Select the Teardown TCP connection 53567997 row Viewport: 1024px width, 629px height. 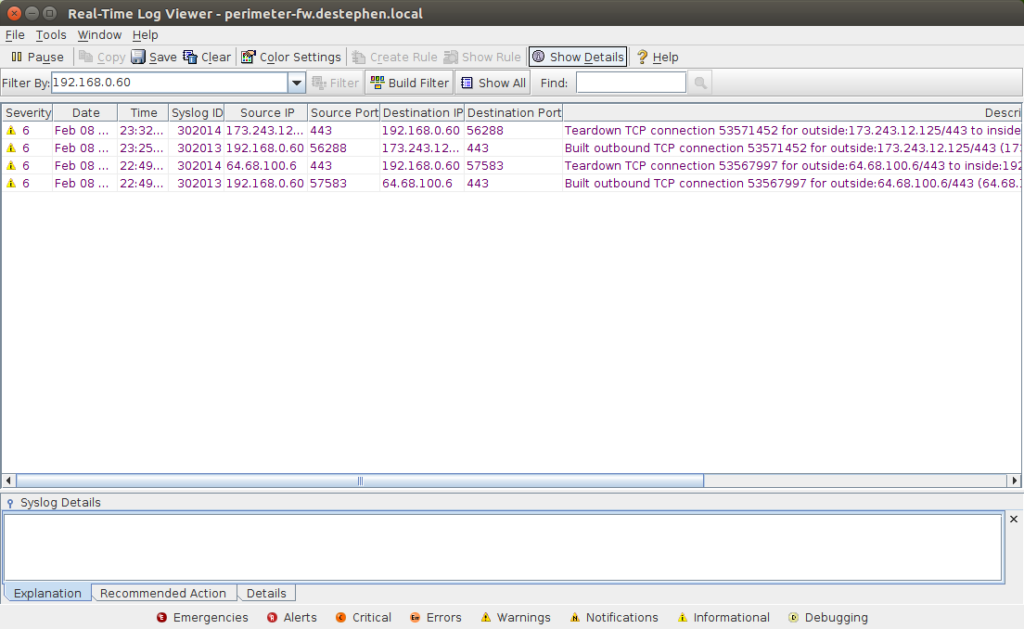511,166
